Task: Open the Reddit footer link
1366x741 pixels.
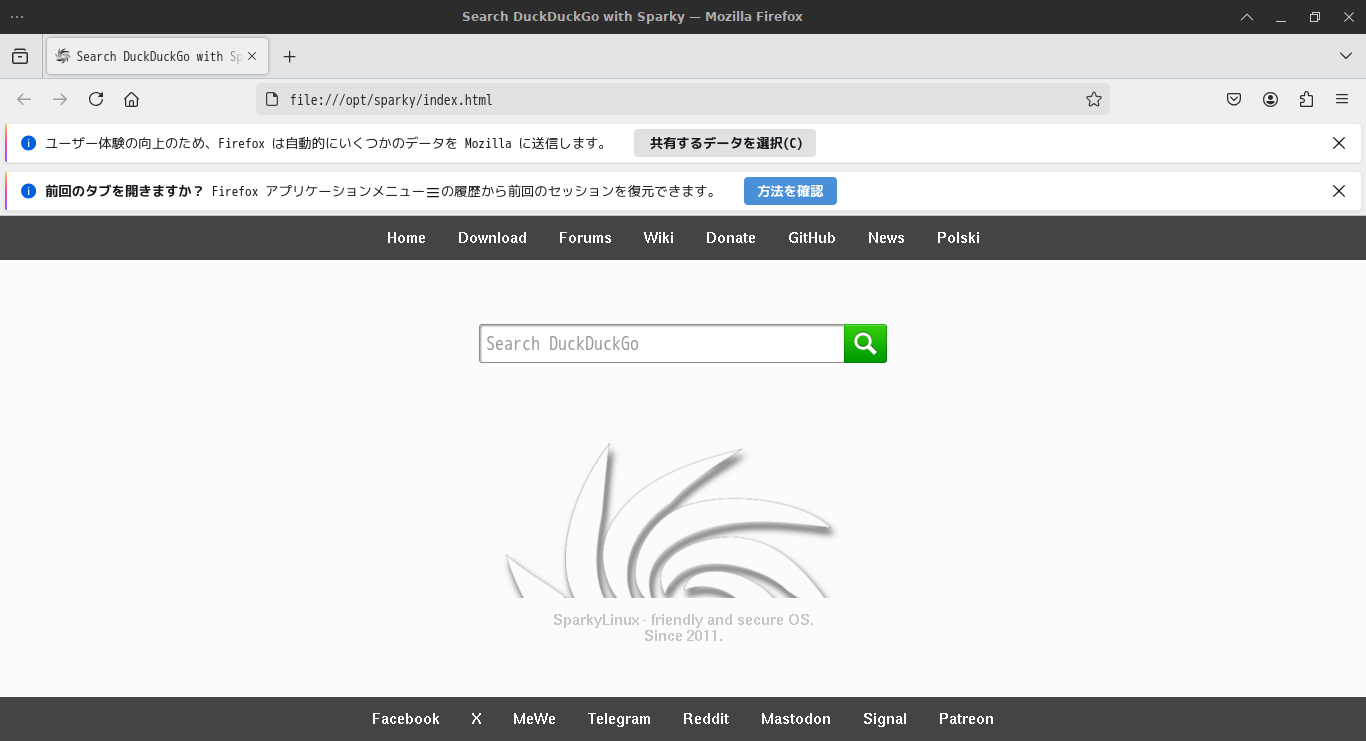Action: pos(706,719)
